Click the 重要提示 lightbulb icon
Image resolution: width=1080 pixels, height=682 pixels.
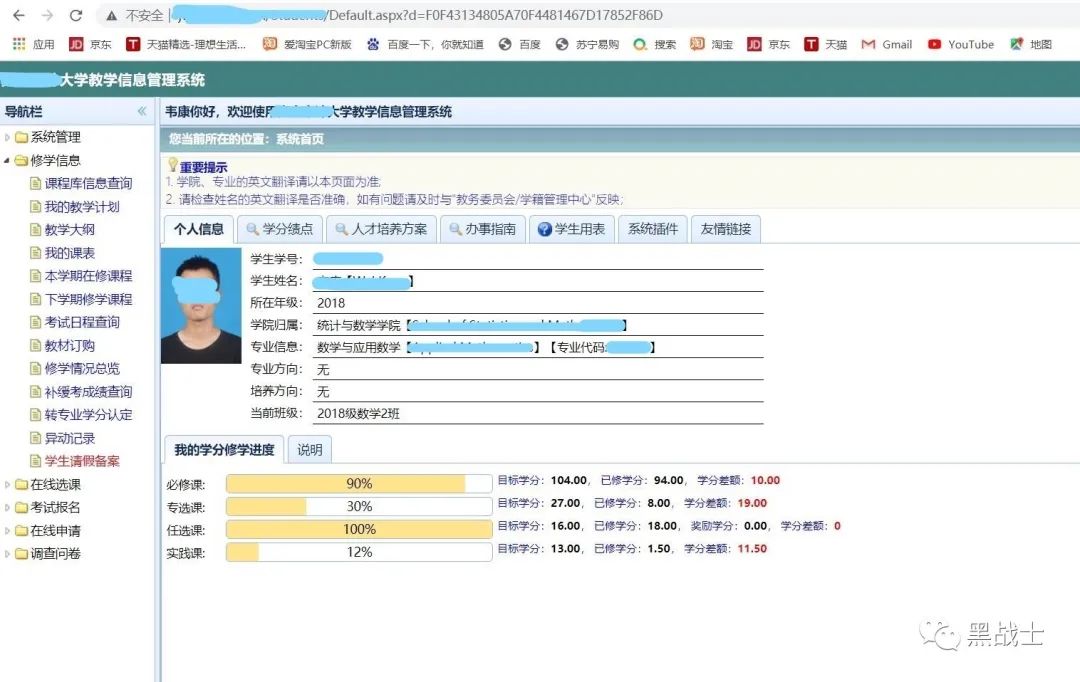pyautogui.click(x=173, y=164)
